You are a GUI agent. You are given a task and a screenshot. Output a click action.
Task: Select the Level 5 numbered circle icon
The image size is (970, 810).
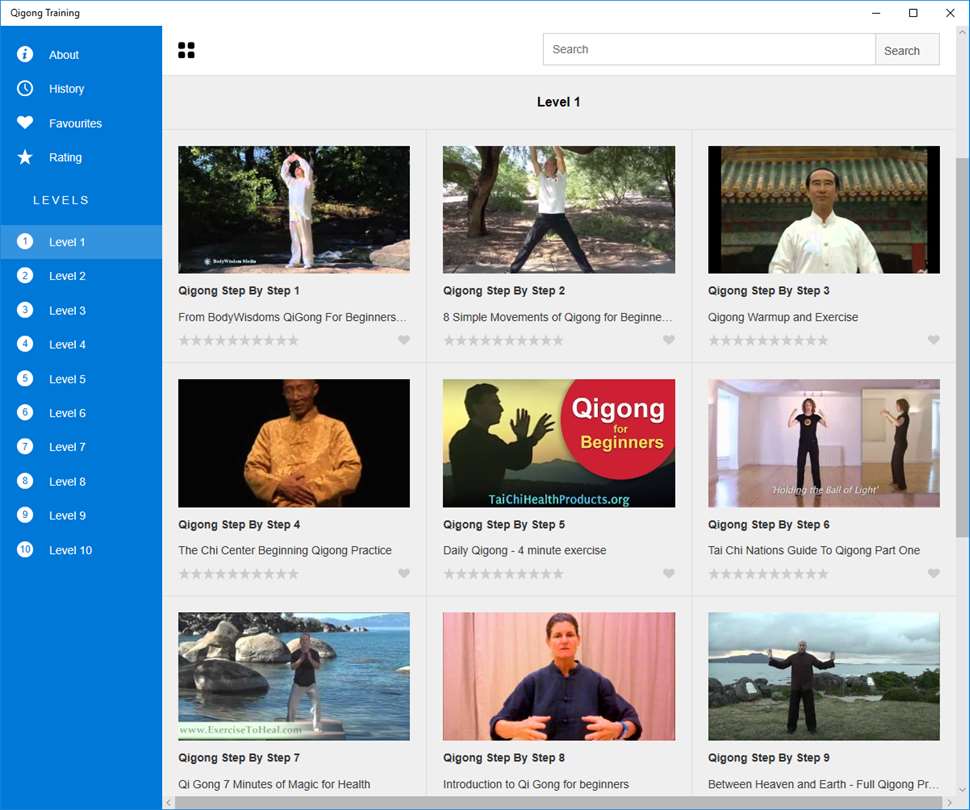click(25, 379)
